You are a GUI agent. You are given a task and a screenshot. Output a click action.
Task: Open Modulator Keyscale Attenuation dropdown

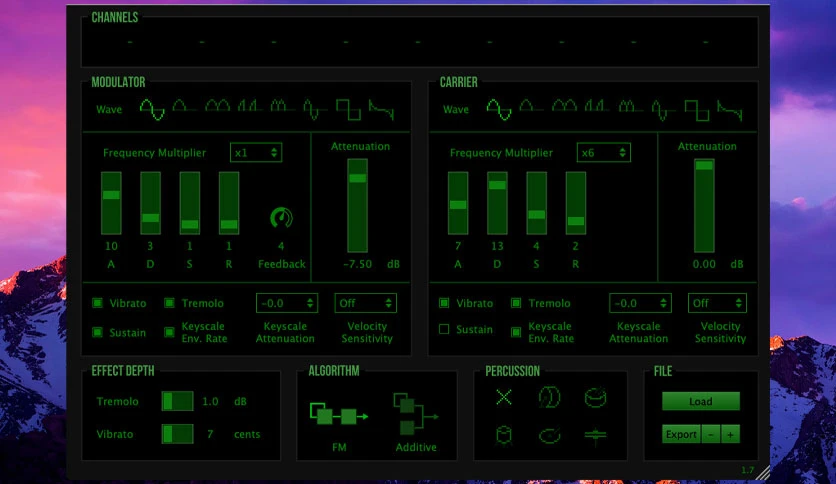pos(287,303)
